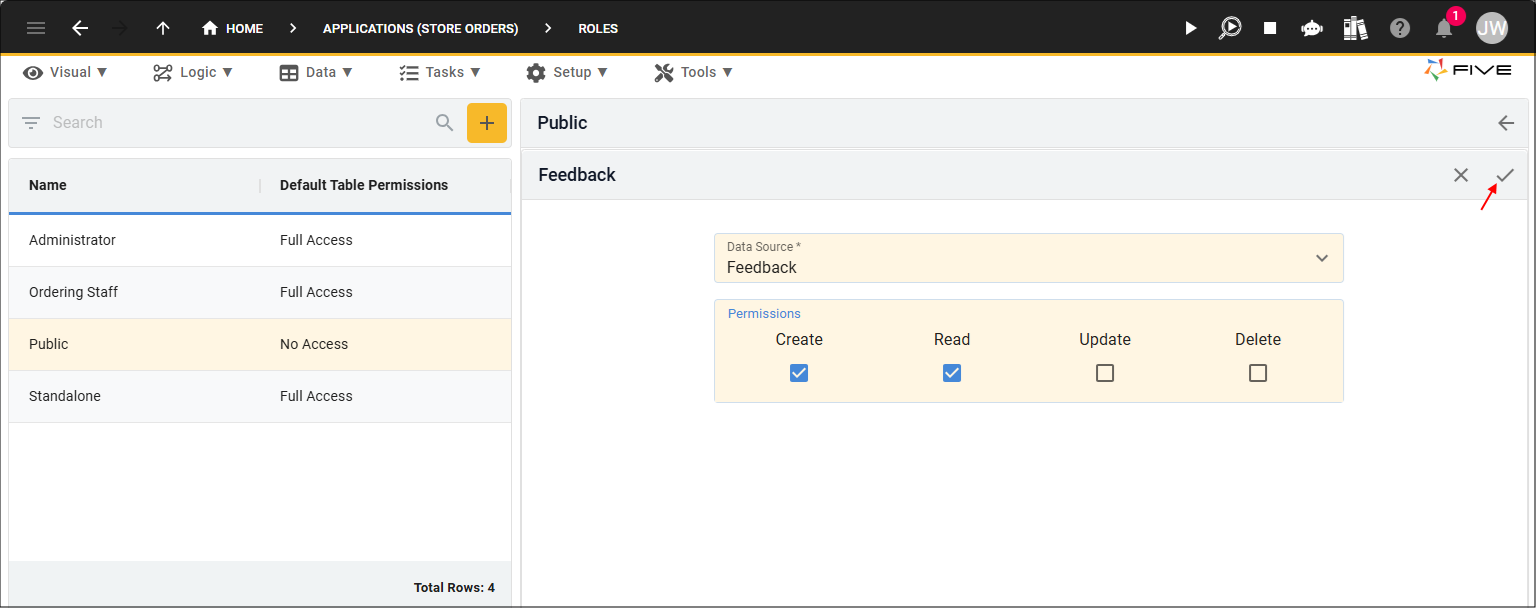Select the Ordering Staff role row
This screenshot has height=608, width=1536.
[260, 292]
